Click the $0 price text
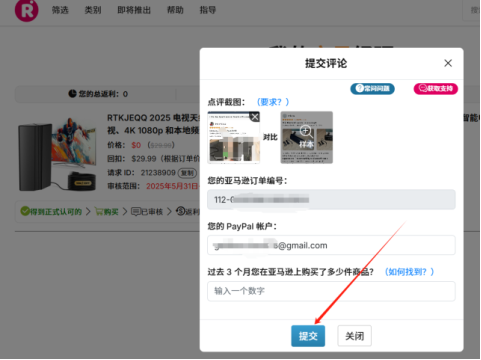Viewport: 481px width, 360px height. (136, 145)
